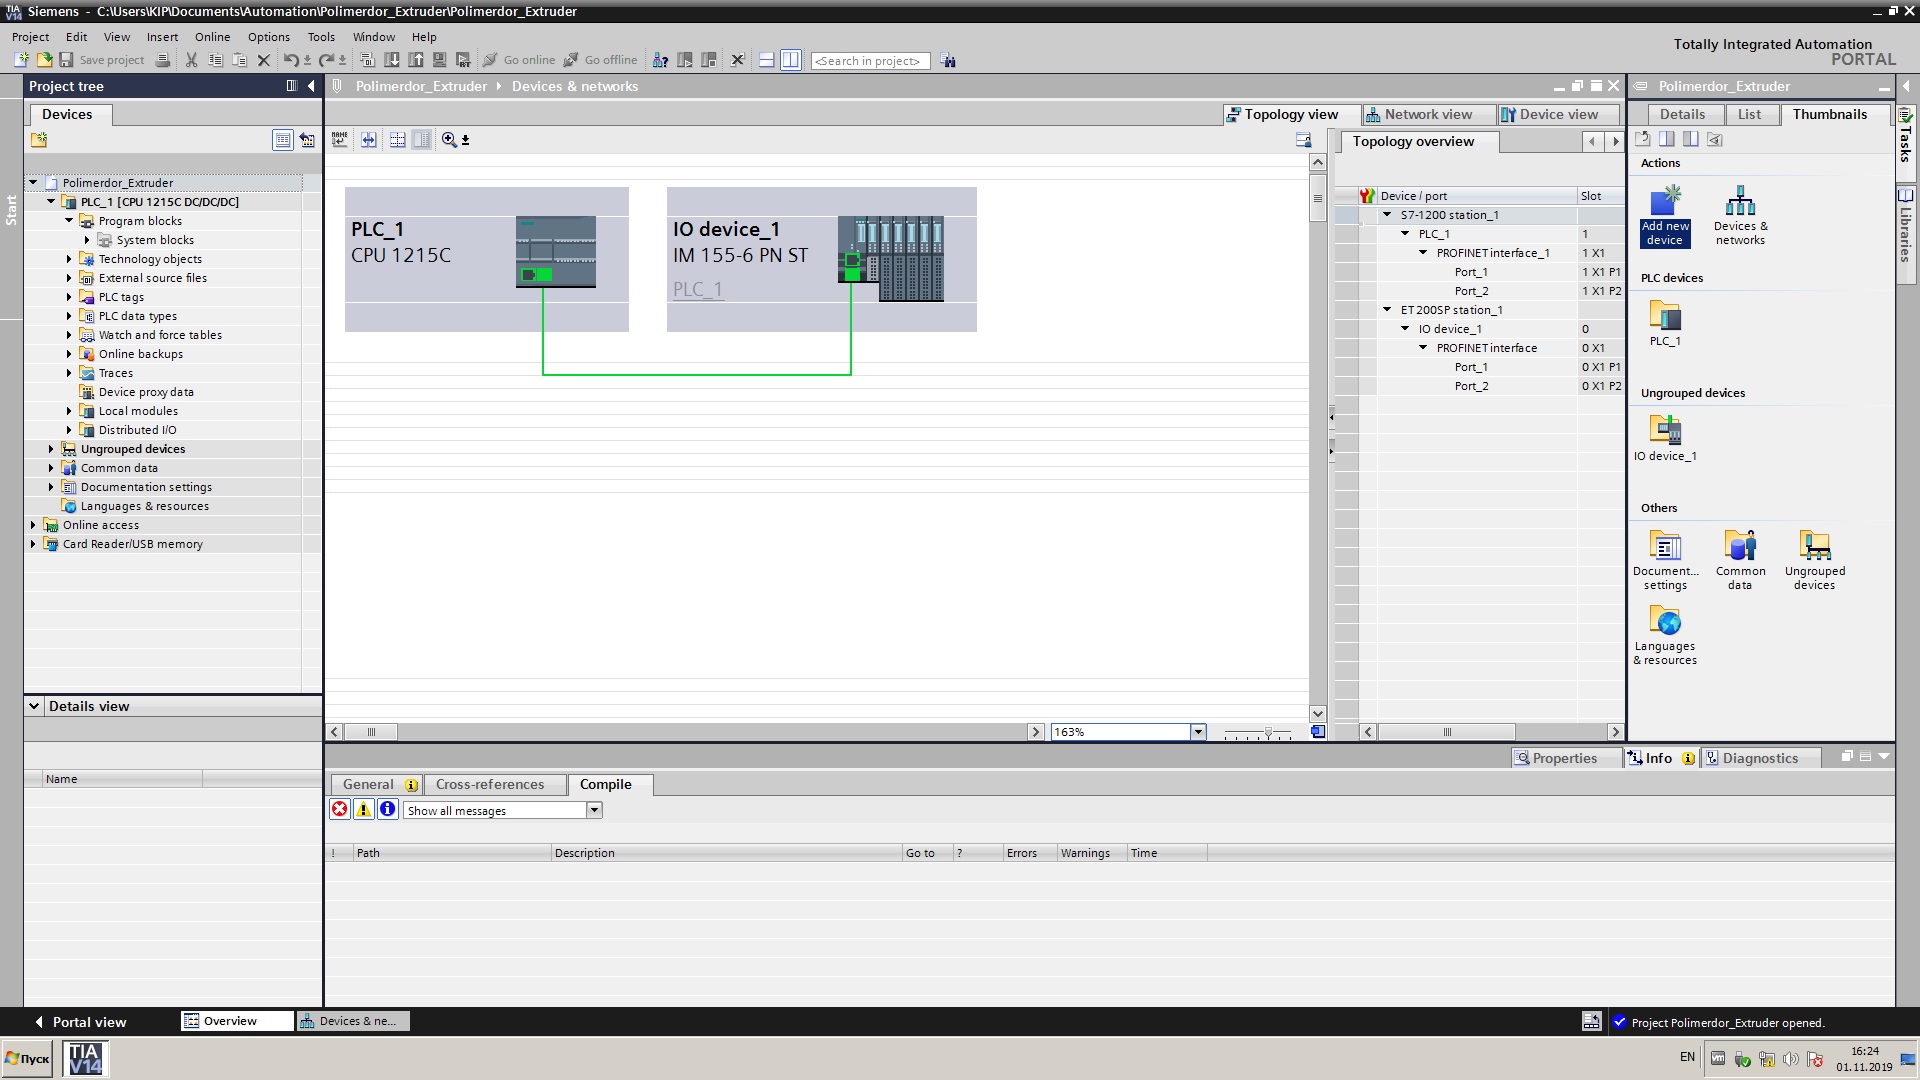Image resolution: width=1920 pixels, height=1080 pixels.
Task: Open the Tools menu
Action: (321, 37)
